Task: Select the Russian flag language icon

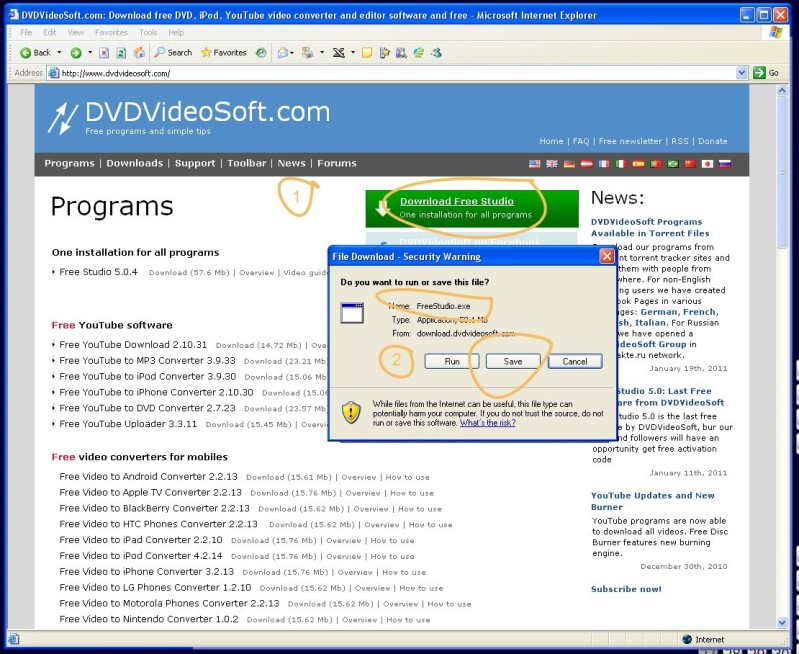Action: [x=725, y=164]
